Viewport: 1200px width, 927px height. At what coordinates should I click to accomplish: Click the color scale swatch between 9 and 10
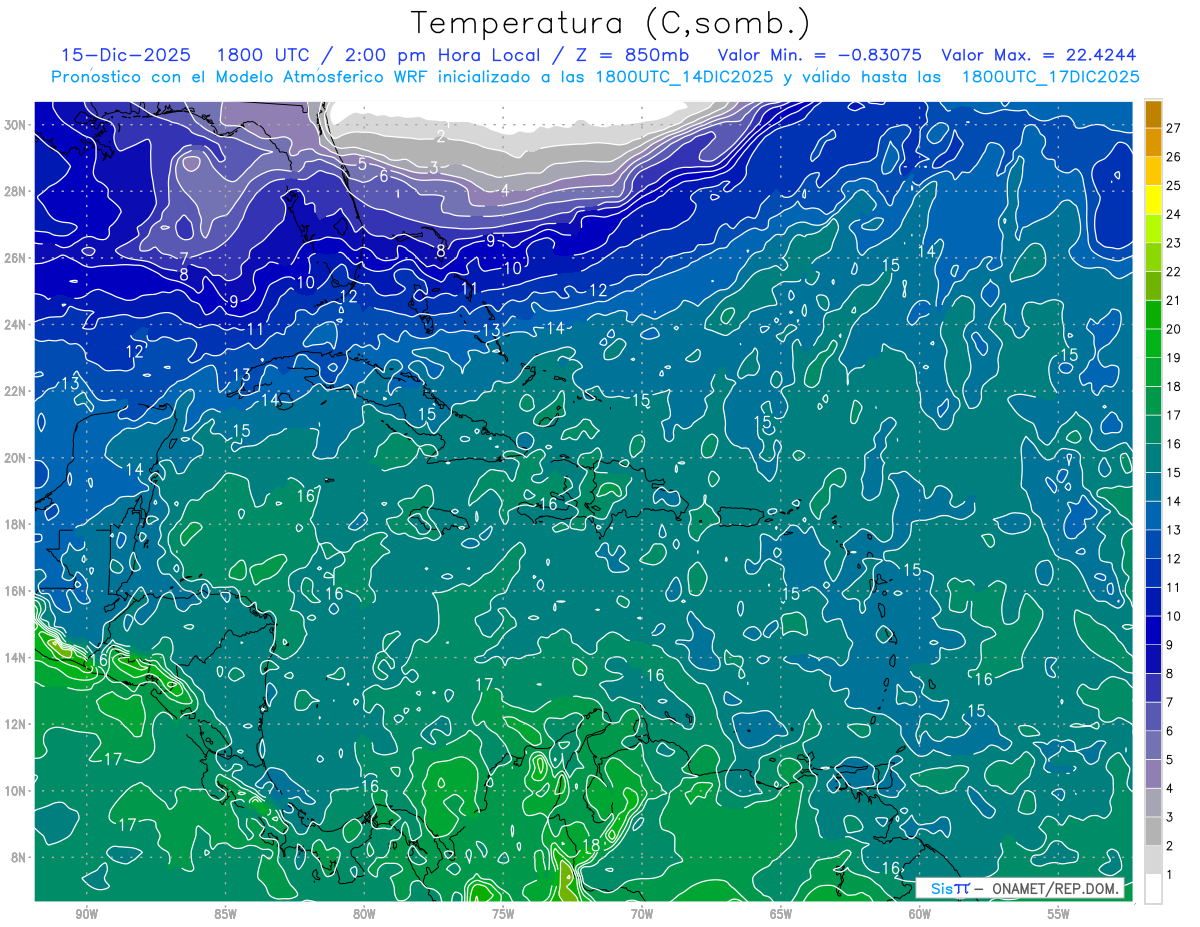coord(1153,630)
